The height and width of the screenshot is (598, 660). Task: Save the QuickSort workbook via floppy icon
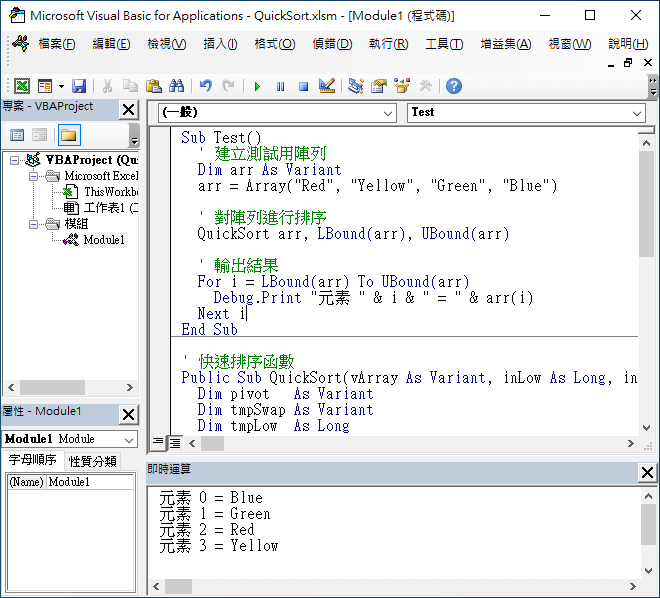79,86
